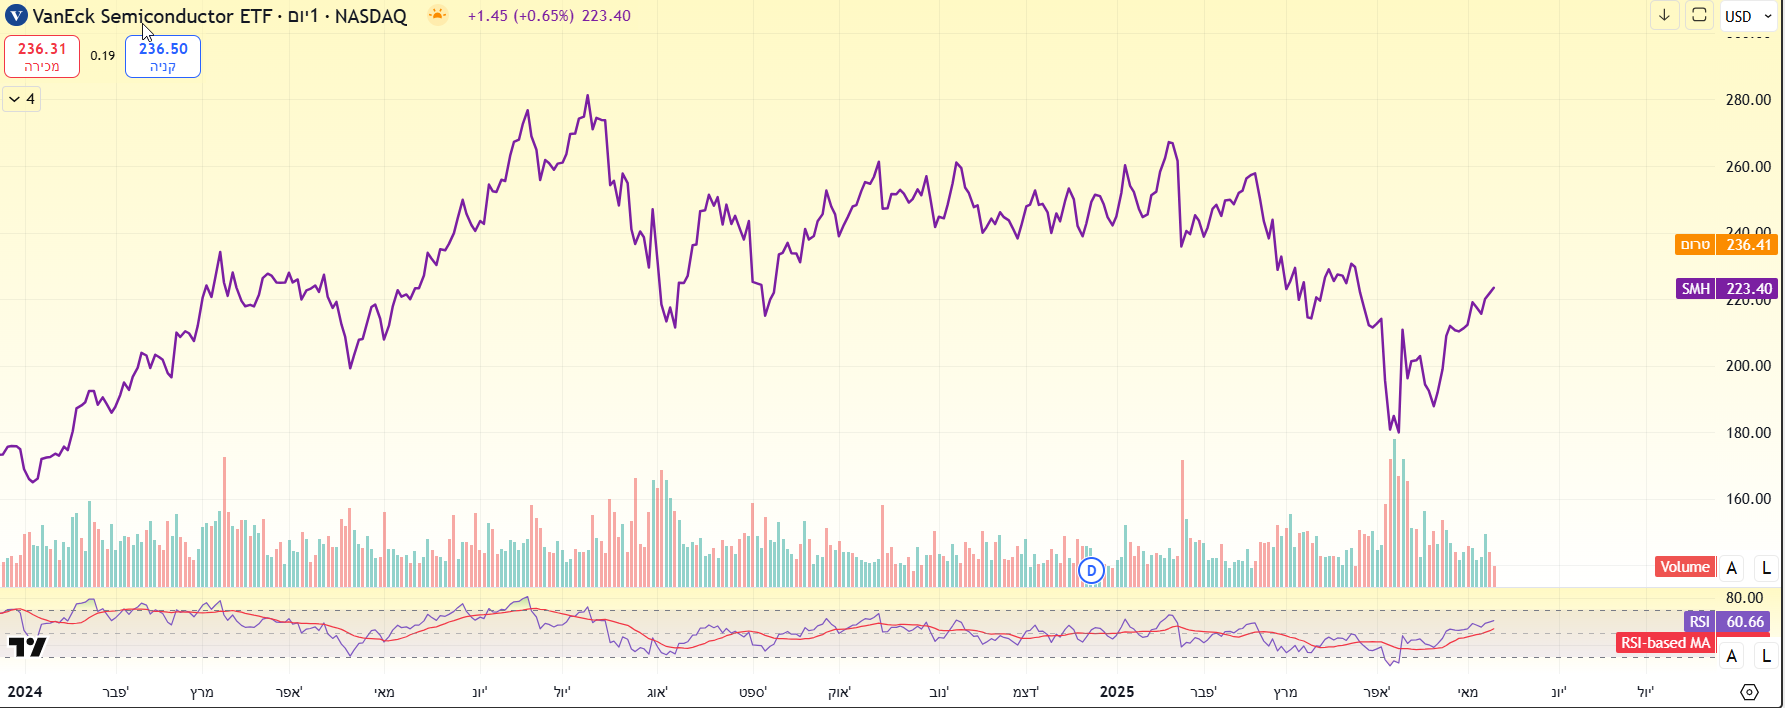Click the 280.00 price axis label
The image size is (1785, 708).
[1748, 100]
